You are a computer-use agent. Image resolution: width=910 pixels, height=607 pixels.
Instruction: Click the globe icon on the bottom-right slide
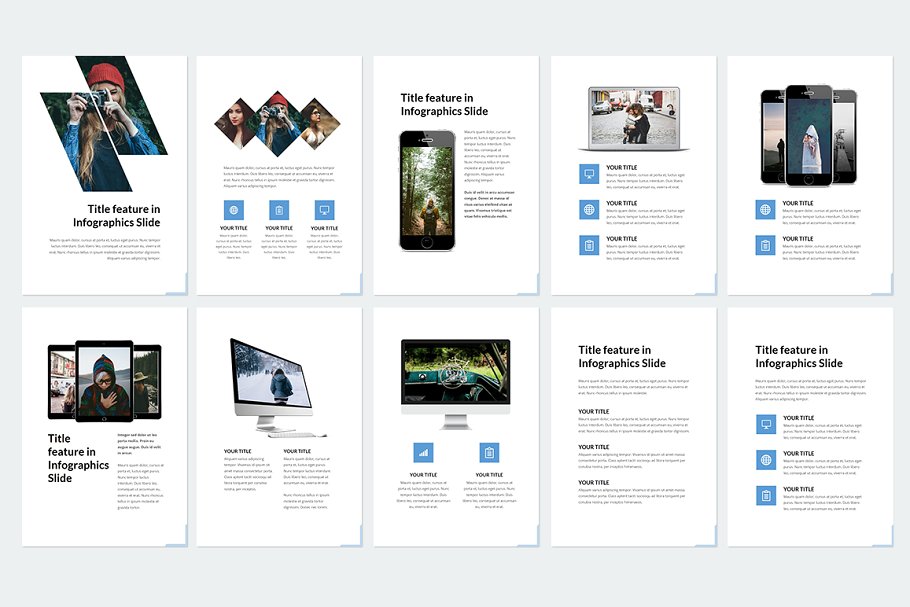(x=766, y=460)
